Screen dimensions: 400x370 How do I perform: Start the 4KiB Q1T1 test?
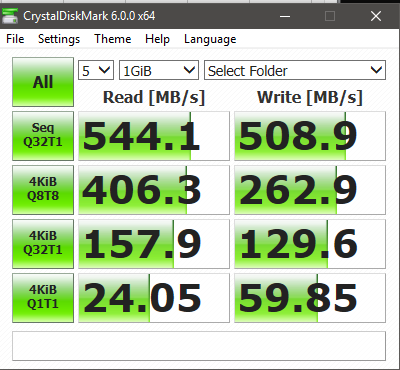click(43, 298)
